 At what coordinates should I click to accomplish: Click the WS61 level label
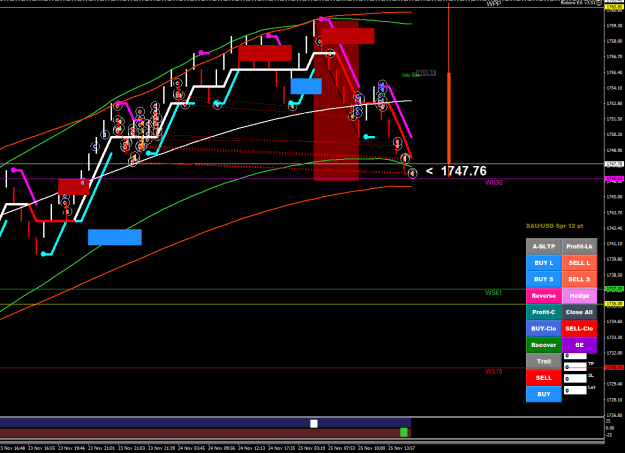point(493,293)
